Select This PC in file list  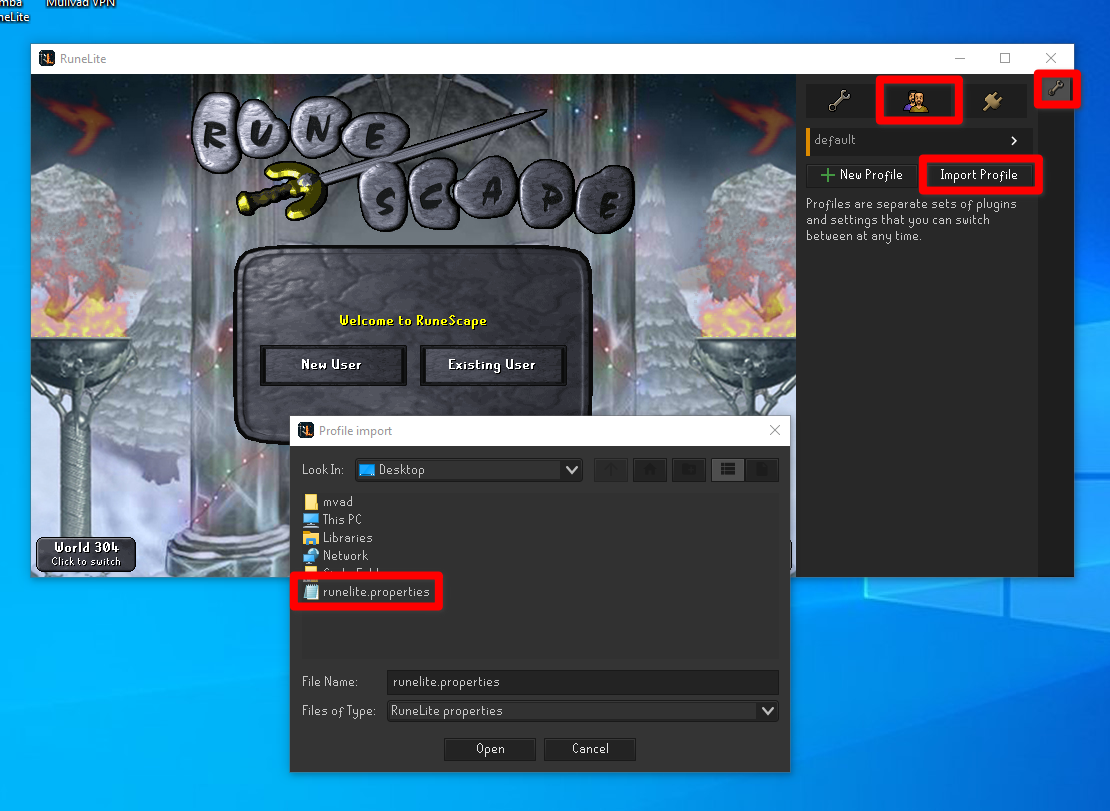(333, 519)
